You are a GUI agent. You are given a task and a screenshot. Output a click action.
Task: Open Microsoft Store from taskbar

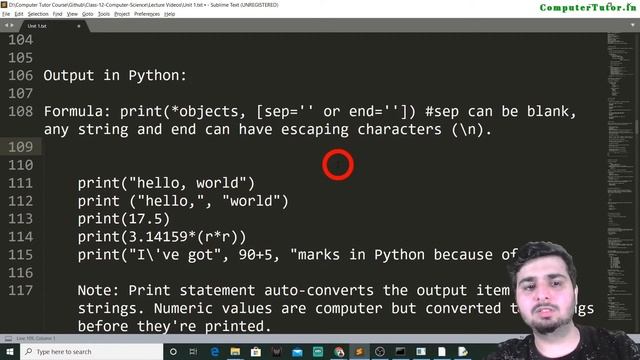click(256, 351)
